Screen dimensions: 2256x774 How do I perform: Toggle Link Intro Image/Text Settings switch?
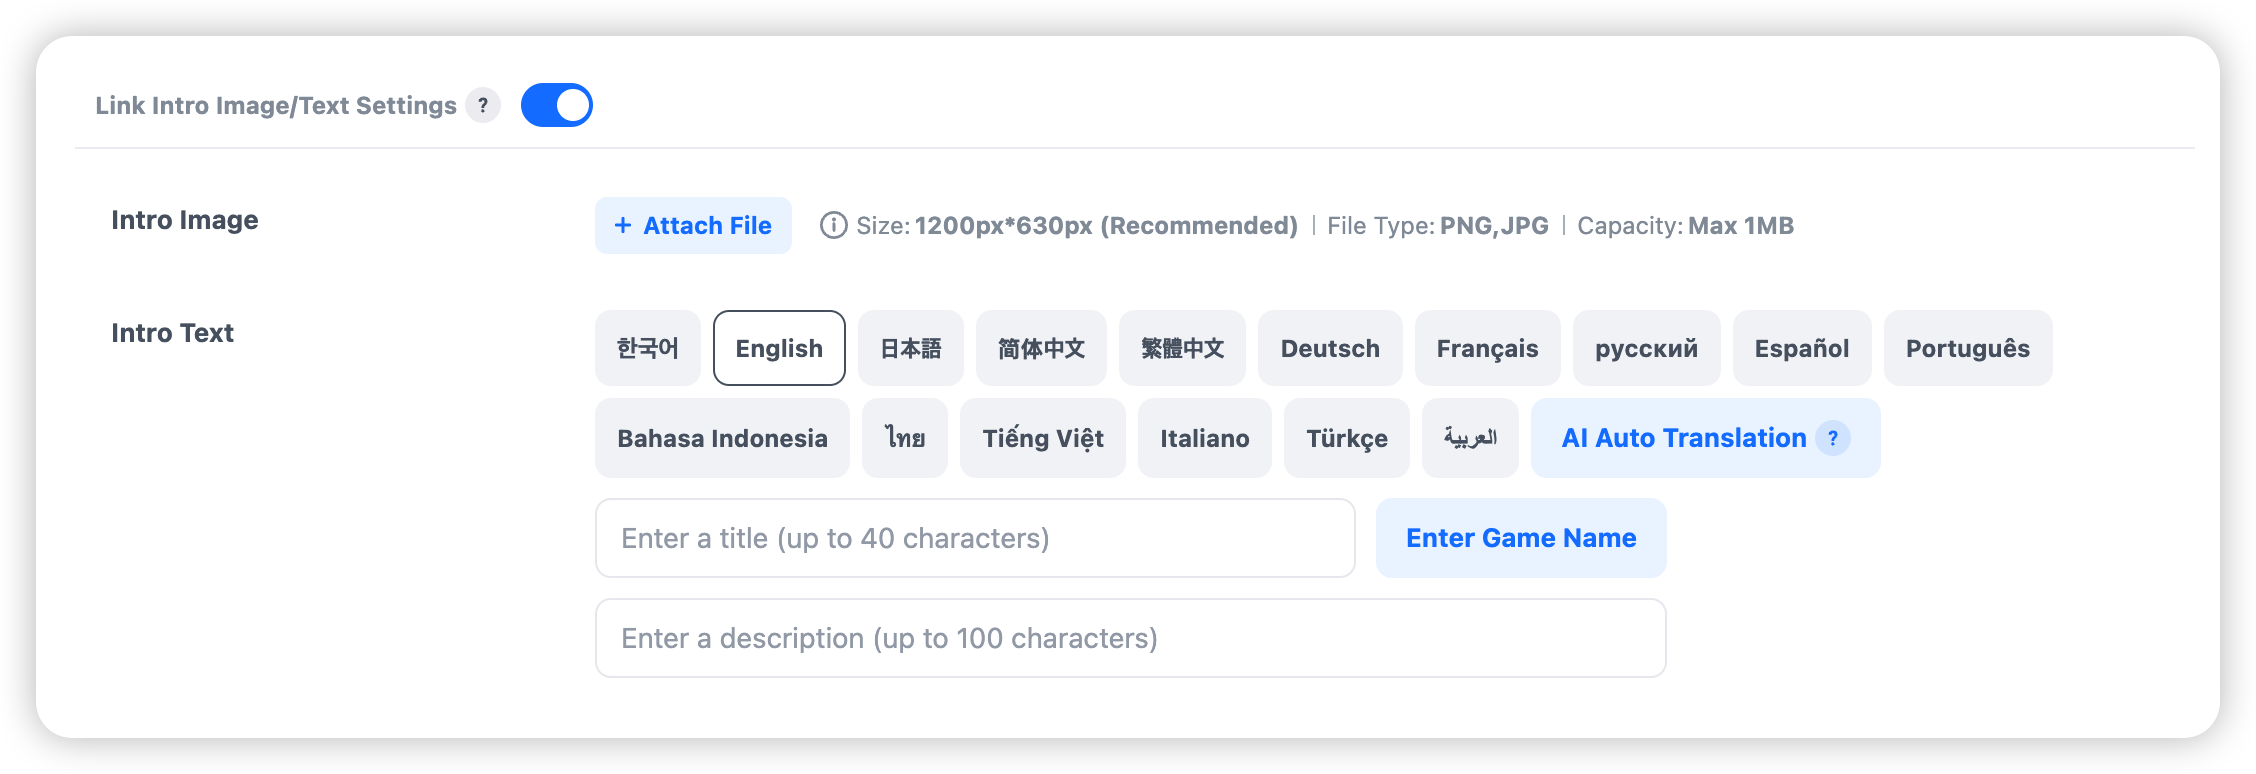coord(557,105)
